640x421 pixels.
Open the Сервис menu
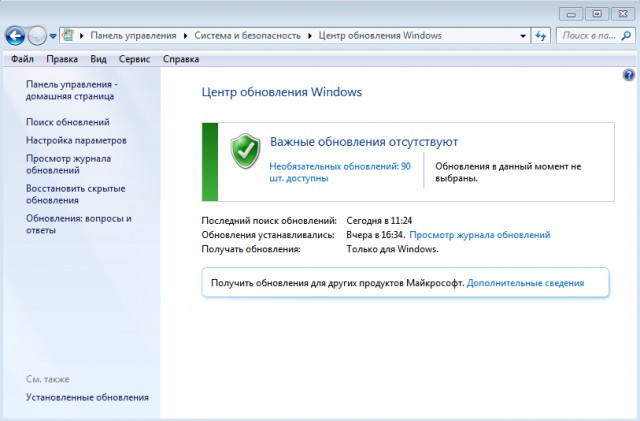click(134, 59)
